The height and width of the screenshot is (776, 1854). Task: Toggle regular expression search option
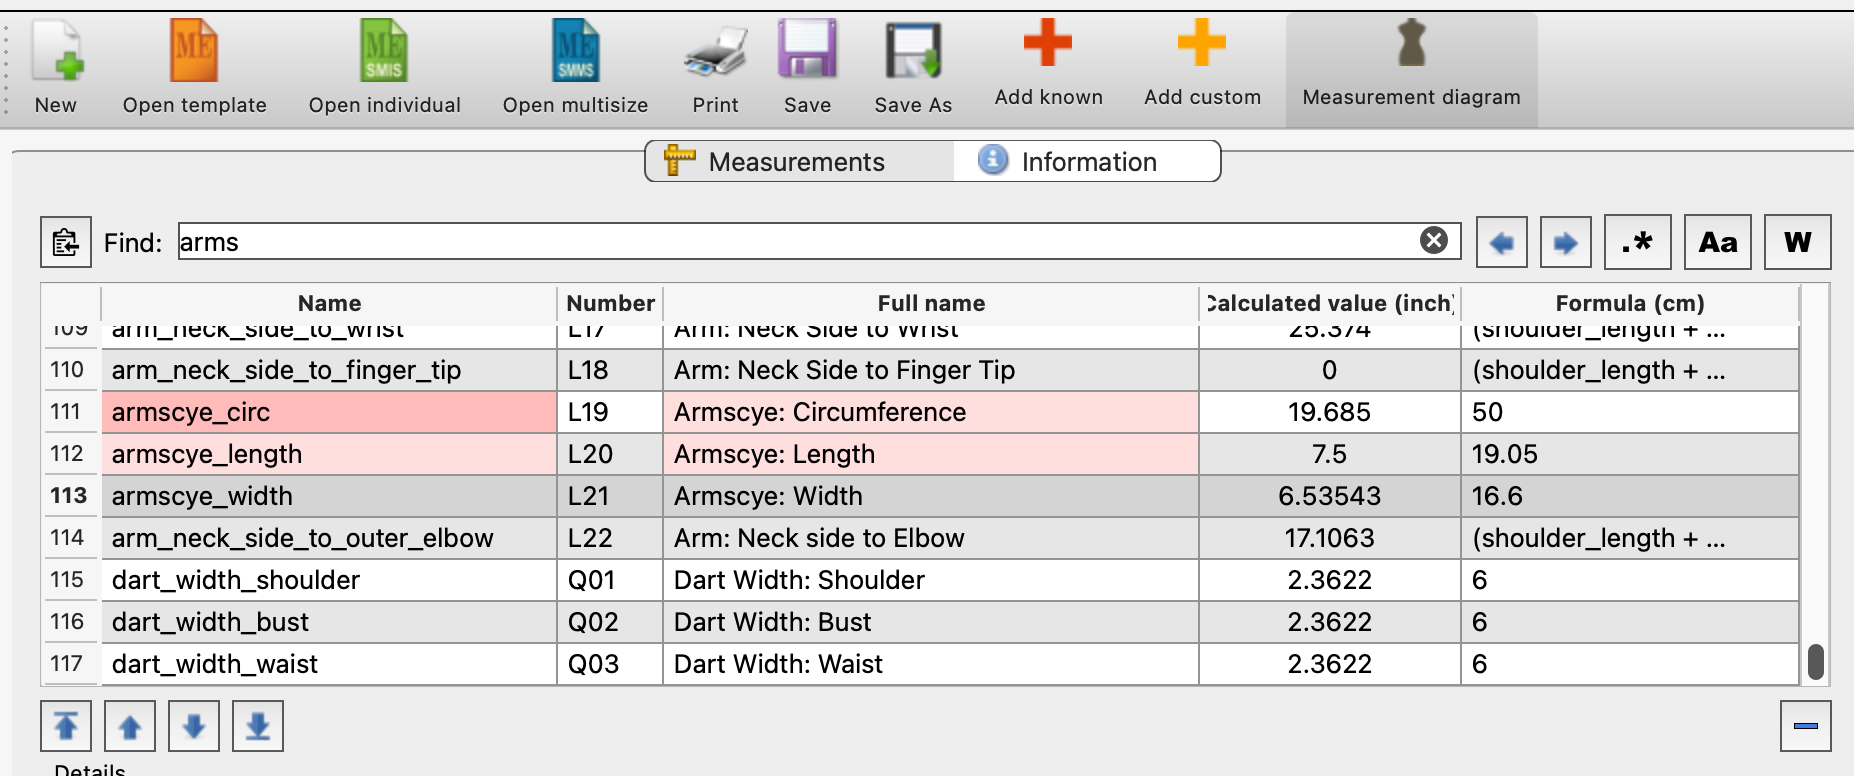[1637, 242]
